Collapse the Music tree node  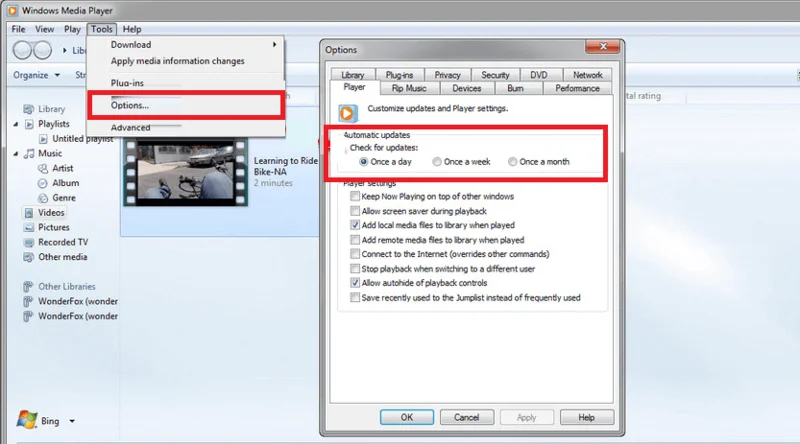15,154
